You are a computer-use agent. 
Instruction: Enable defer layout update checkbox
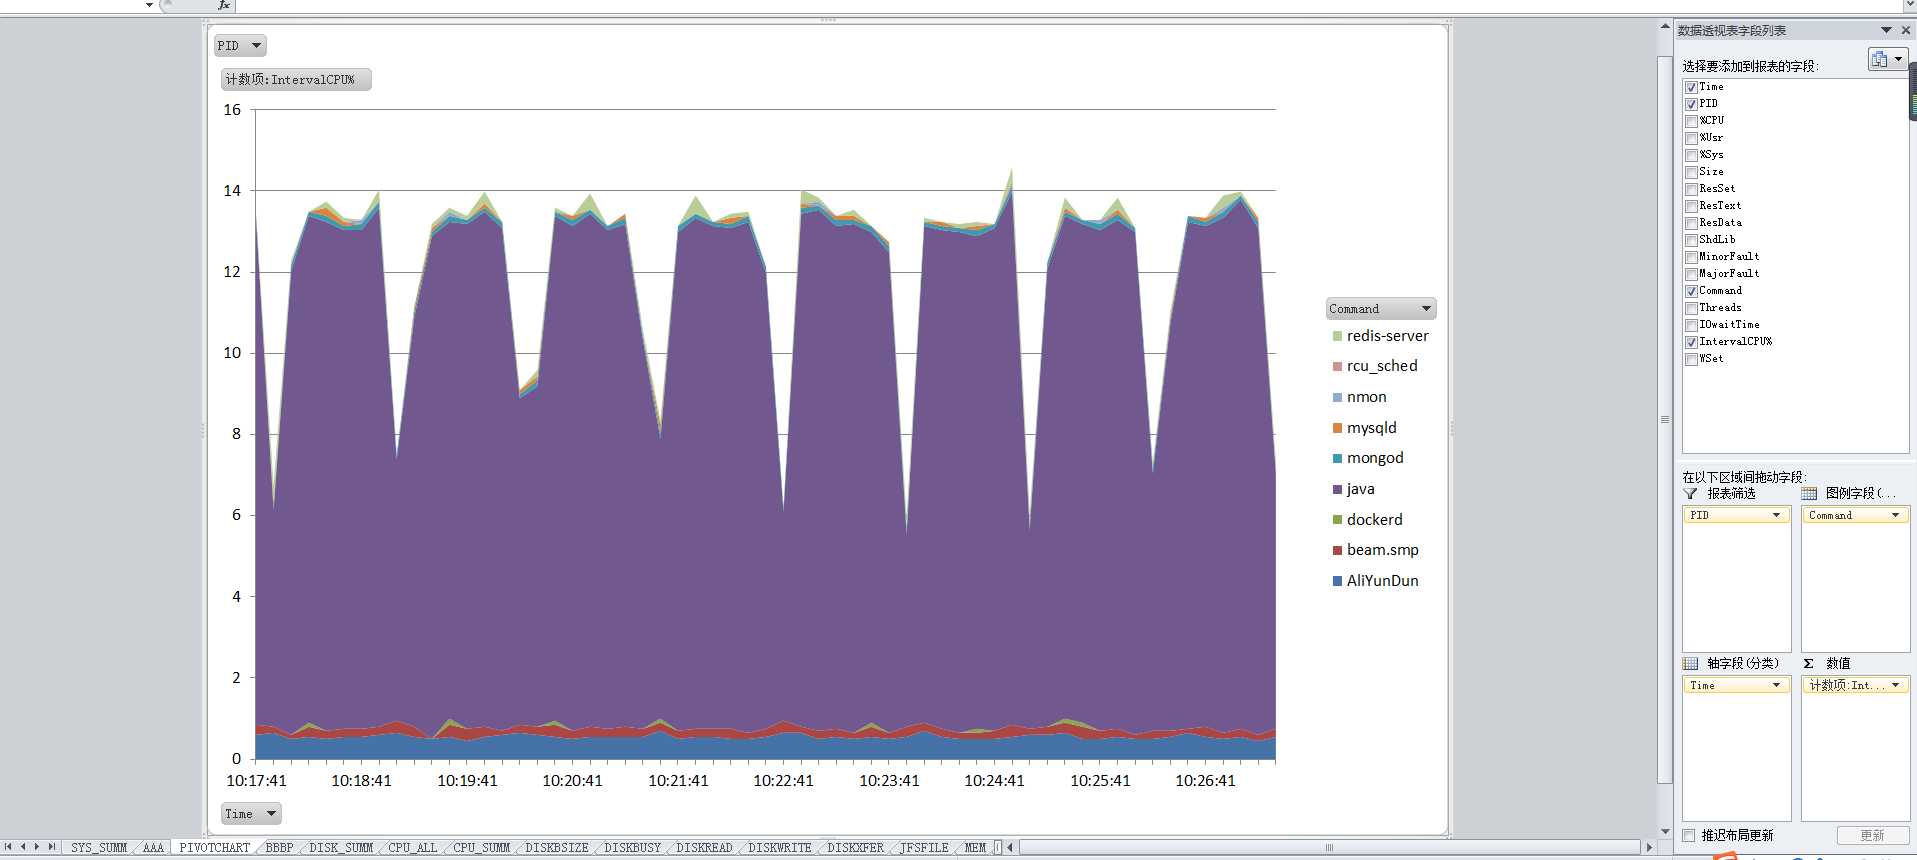pyautogui.click(x=1689, y=835)
